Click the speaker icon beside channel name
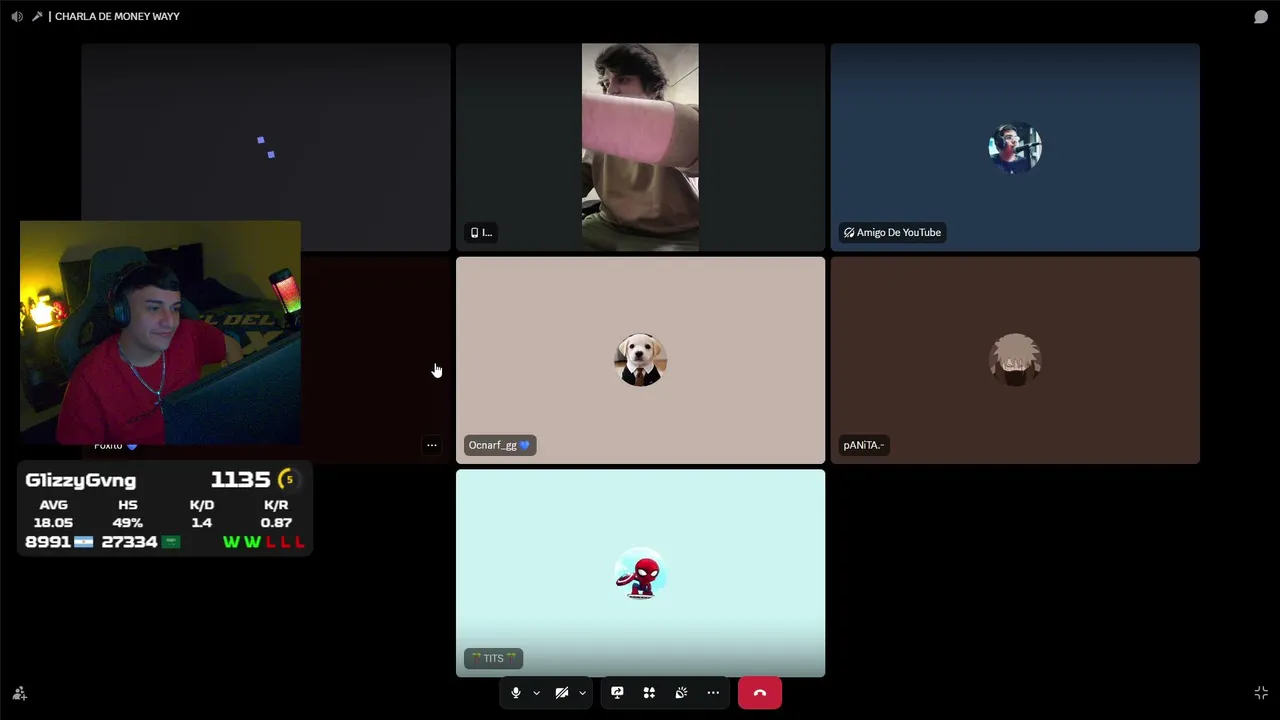This screenshot has height=720, width=1280. pyautogui.click(x=17, y=17)
